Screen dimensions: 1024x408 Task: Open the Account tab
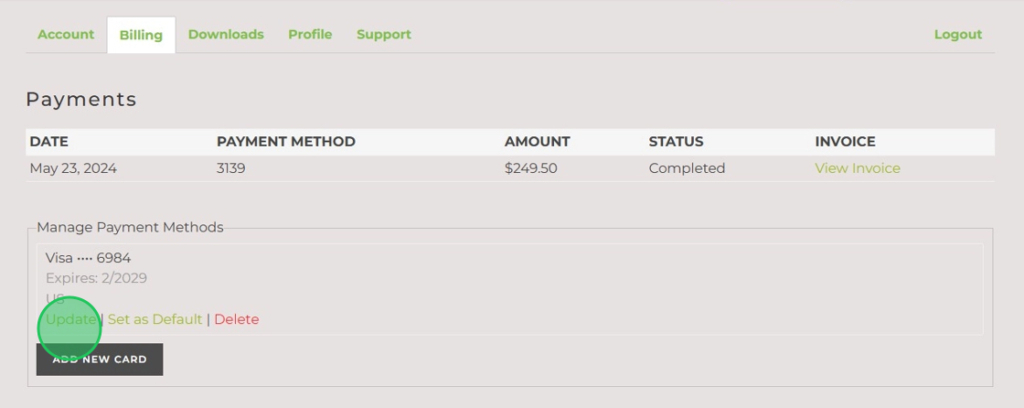[65, 35]
